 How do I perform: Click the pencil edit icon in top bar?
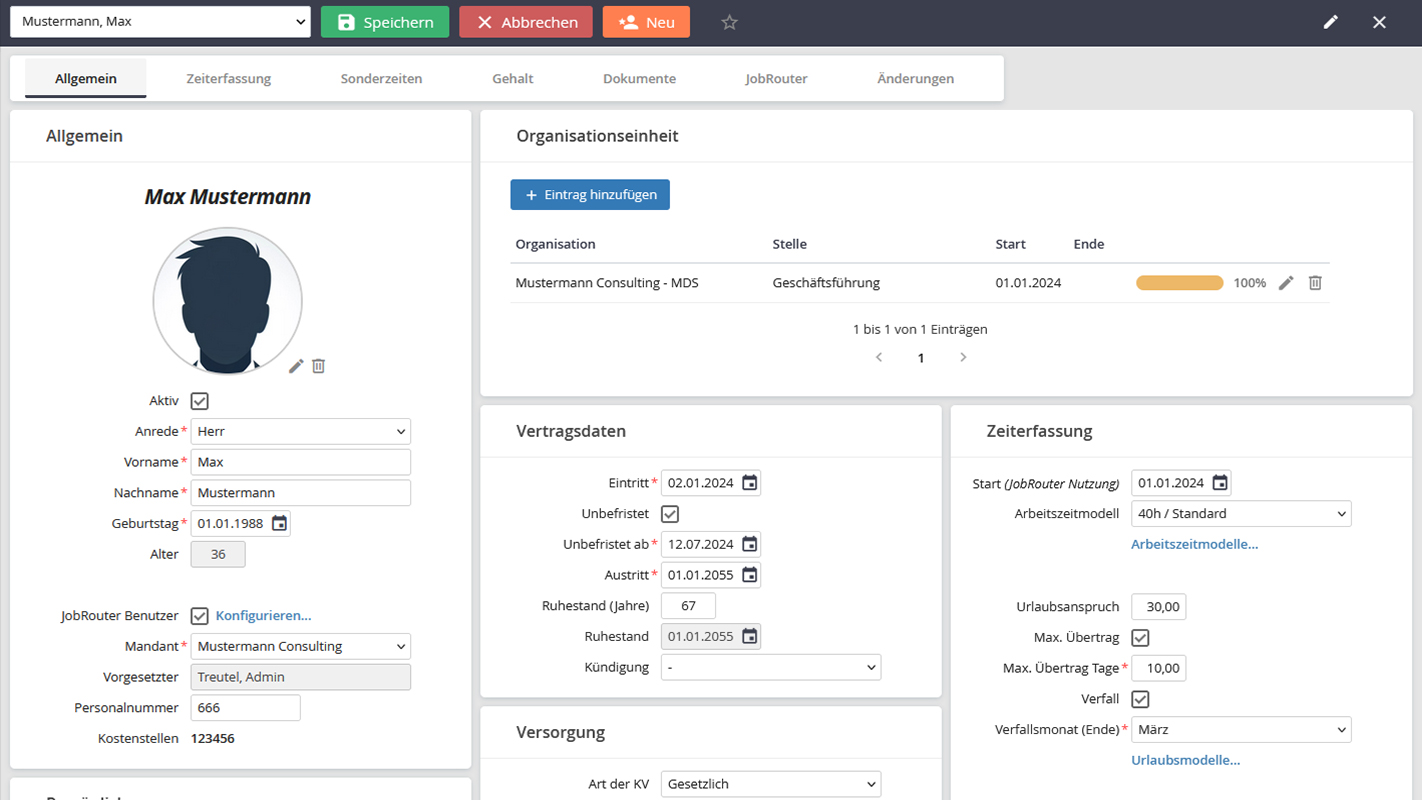(1330, 22)
